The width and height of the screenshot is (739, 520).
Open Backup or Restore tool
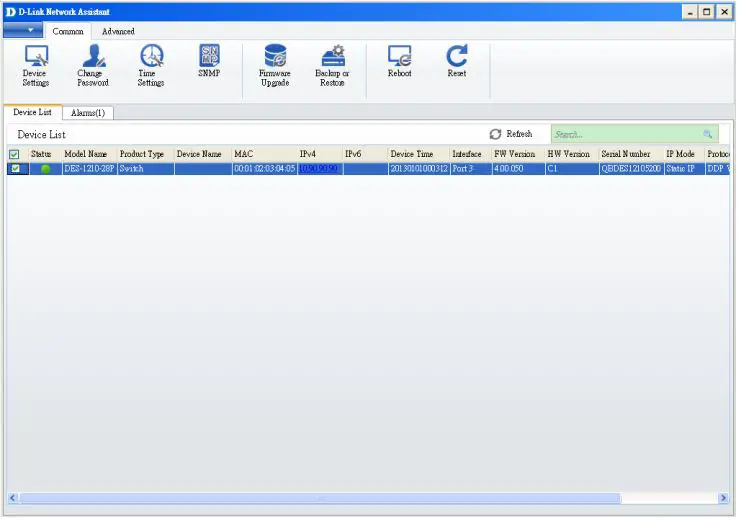[x=332, y=66]
